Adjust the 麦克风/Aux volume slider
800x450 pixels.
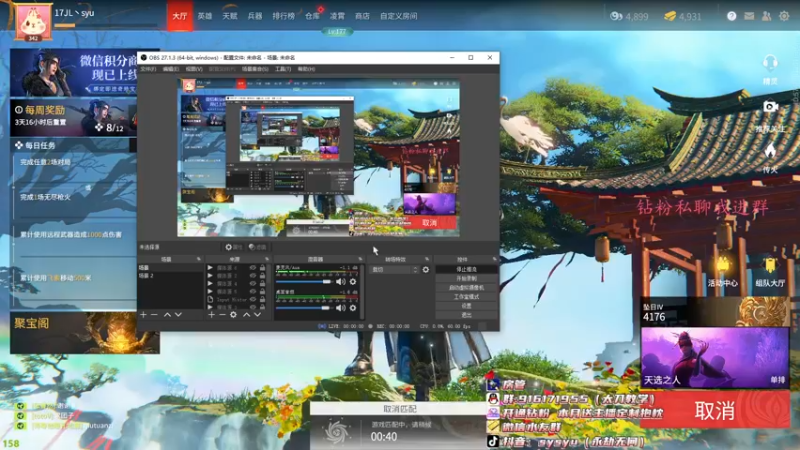[x=305, y=282]
